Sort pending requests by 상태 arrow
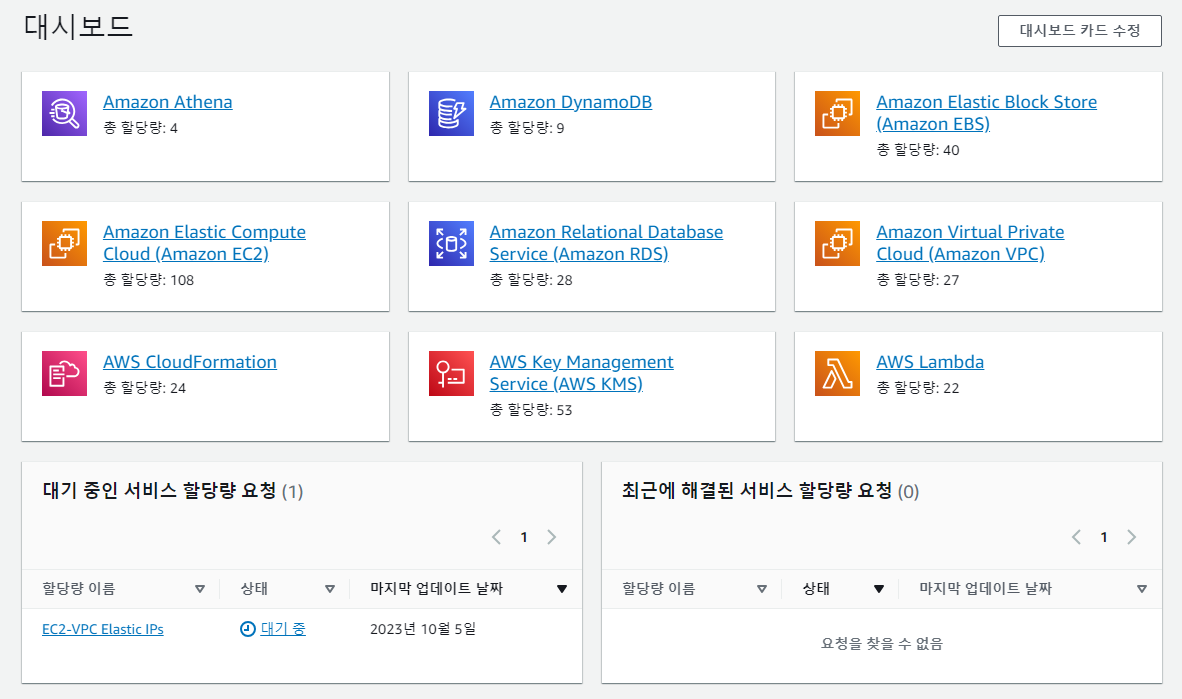Screen dimensions: 1182x699 click(329, 589)
